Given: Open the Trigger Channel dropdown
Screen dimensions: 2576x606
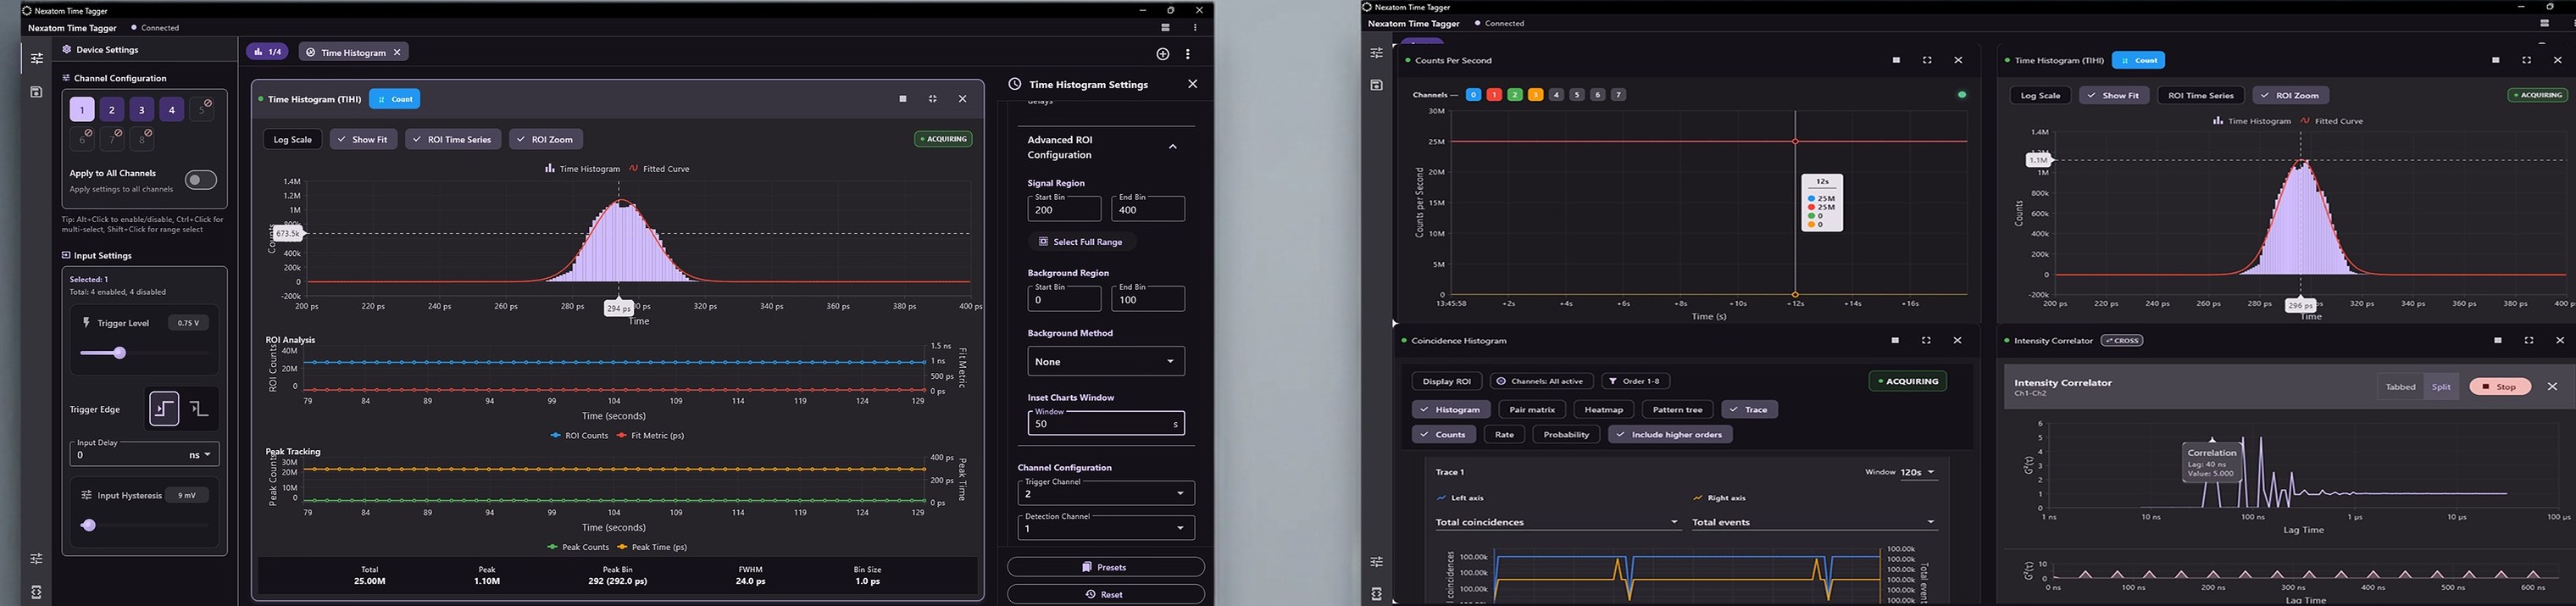Looking at the screenshot, I should coord(1105,491).
